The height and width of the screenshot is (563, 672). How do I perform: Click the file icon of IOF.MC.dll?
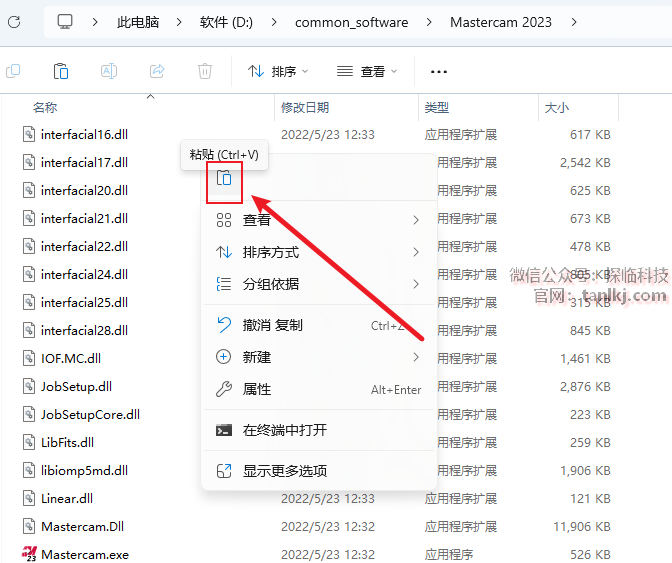point(29,358)
